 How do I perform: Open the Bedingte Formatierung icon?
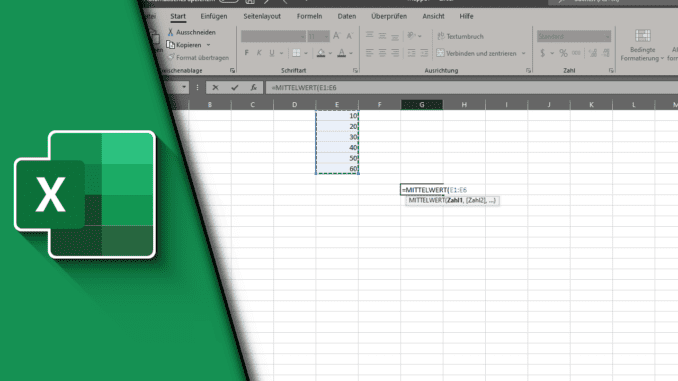pos(643,35)
